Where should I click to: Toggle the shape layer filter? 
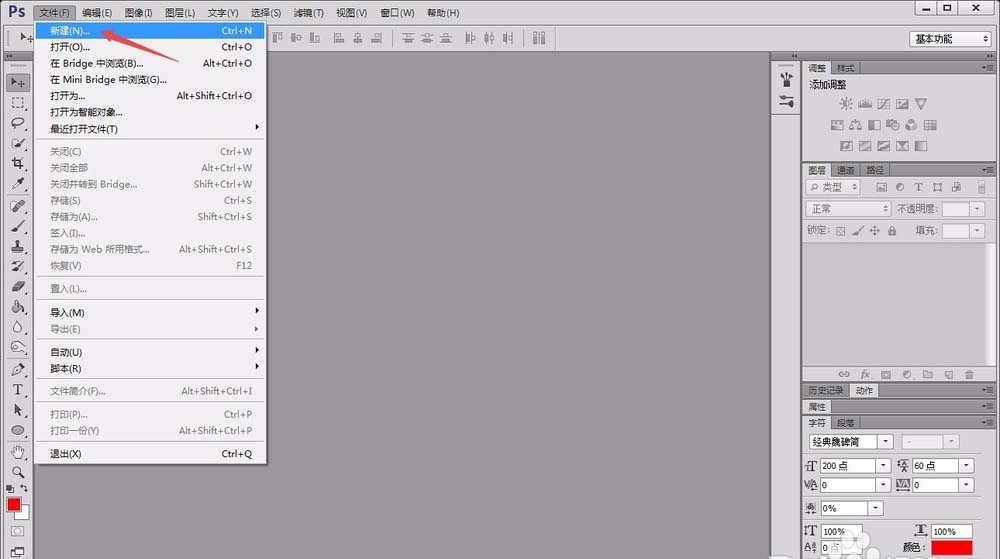[x=937, y=187]
